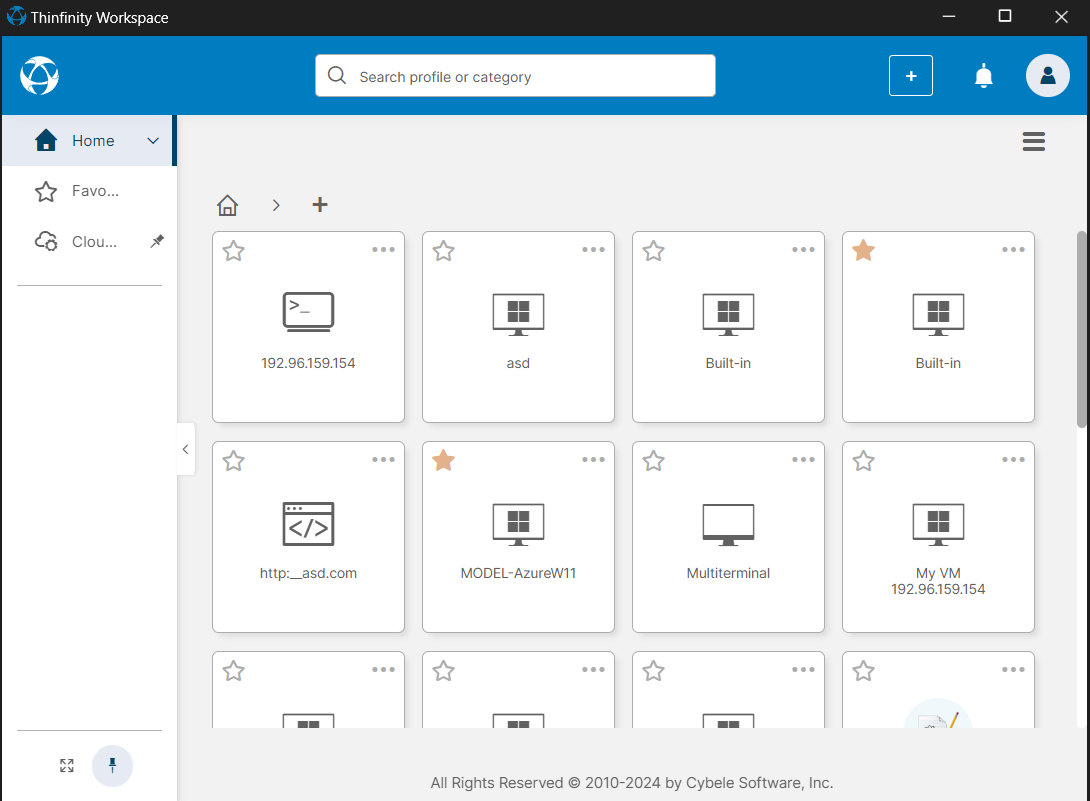The image size is (1090, 801).
Task: Favorite the terminal profile 192.96.159.154
Action: click(x=234, y=251)
